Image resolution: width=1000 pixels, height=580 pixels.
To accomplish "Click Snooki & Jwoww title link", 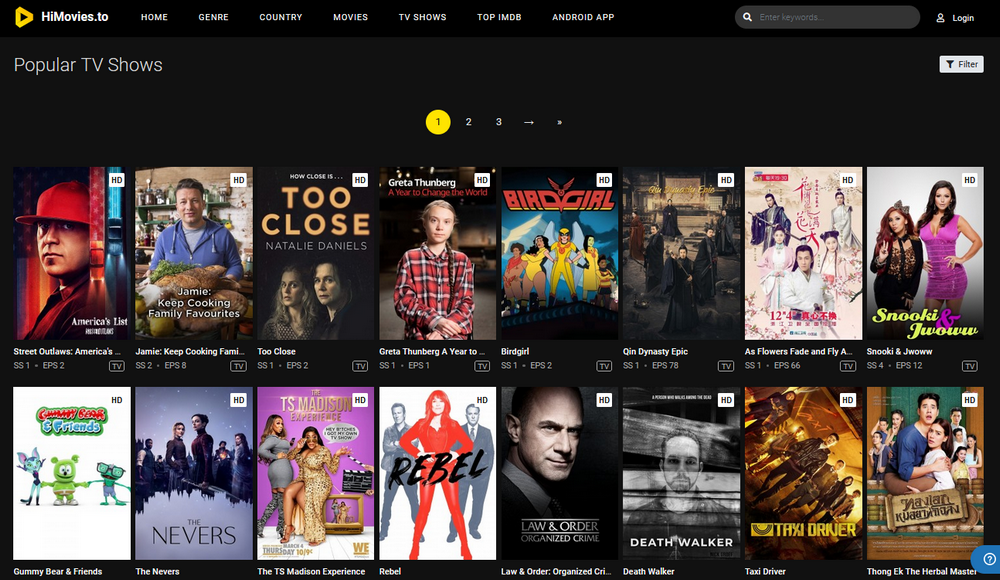I will pyautogui.click(x=899, y=352).
